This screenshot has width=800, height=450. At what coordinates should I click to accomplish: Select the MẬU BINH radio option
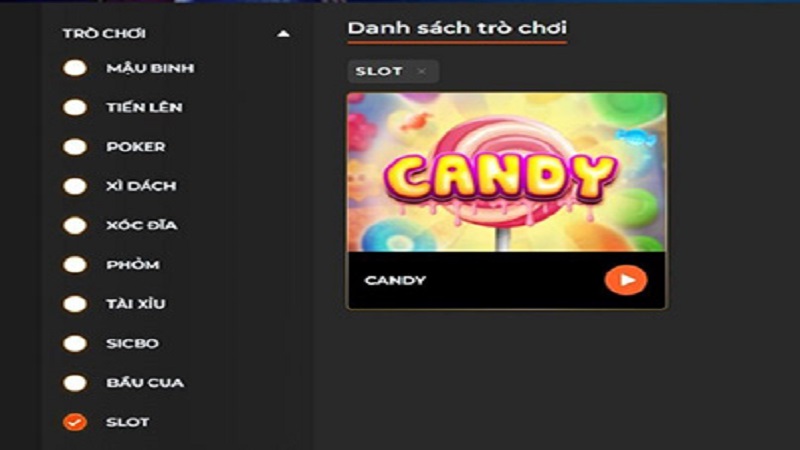(75, 68)
